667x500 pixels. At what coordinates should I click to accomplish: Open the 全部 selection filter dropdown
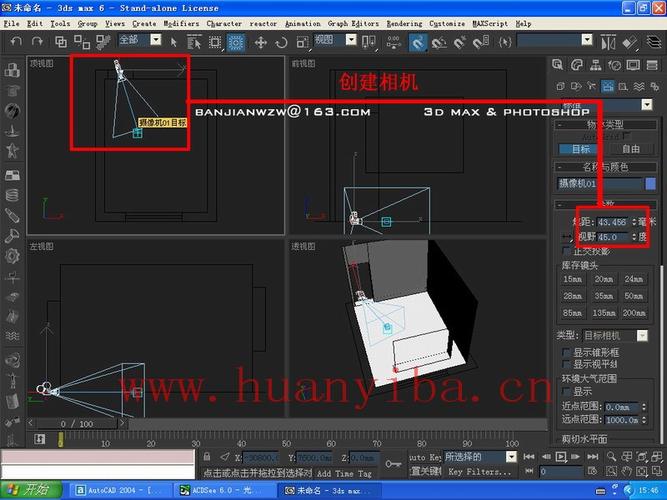(x=156, y=40)
